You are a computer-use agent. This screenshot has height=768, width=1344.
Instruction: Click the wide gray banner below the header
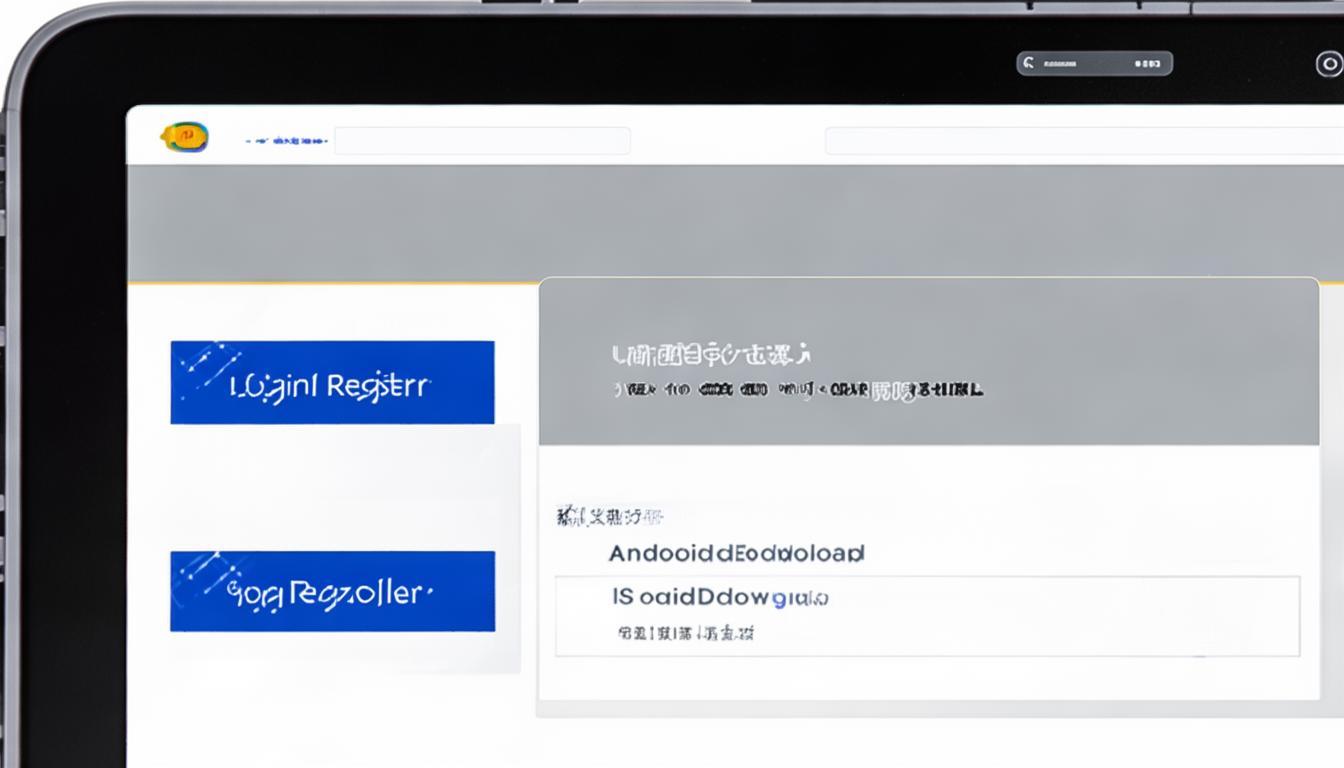735,223
